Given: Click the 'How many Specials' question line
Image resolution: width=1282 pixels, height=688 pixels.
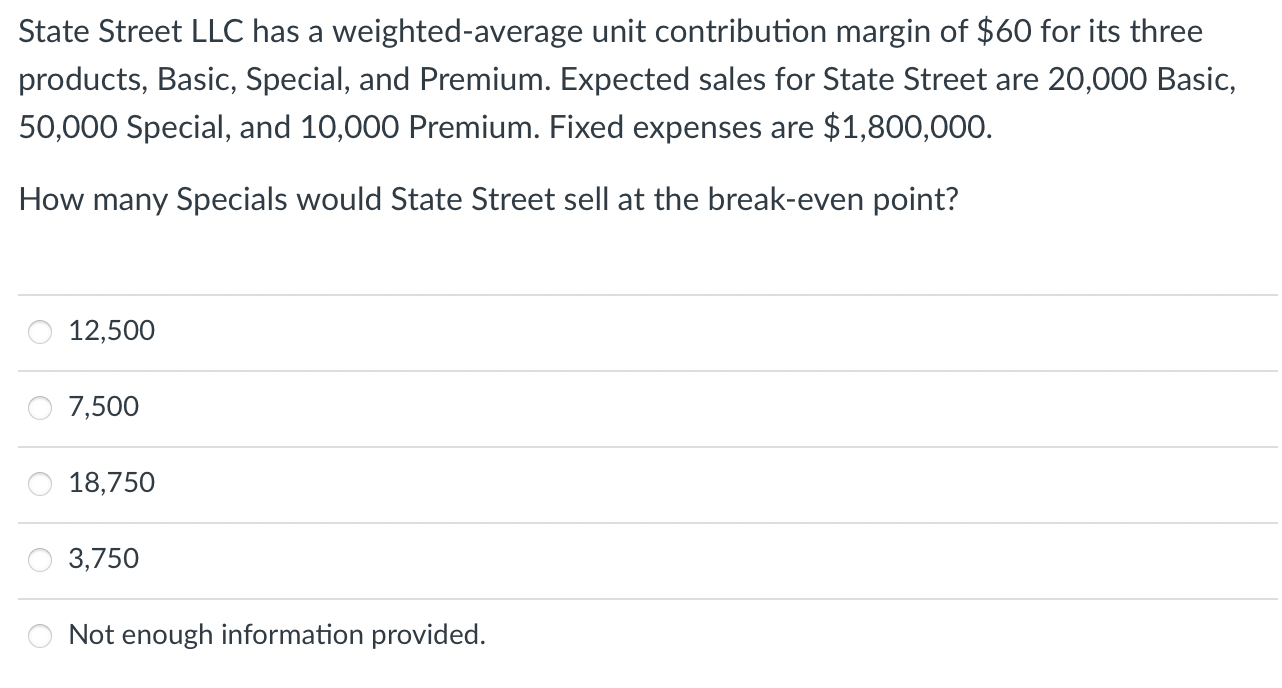Looking at the screenshot, I should pos(489,199).
